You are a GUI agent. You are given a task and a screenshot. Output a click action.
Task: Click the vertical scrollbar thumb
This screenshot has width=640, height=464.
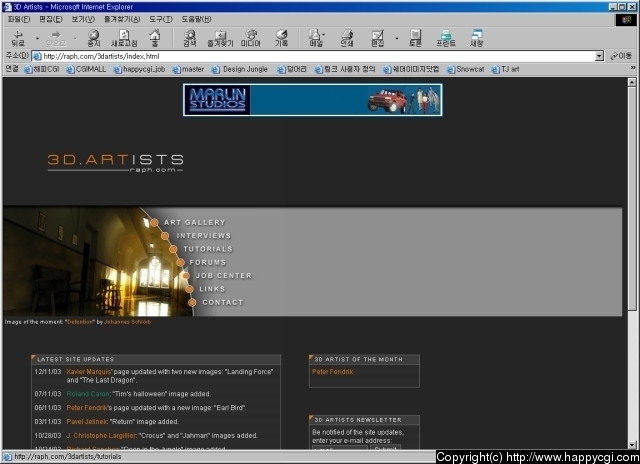[632, 198]
